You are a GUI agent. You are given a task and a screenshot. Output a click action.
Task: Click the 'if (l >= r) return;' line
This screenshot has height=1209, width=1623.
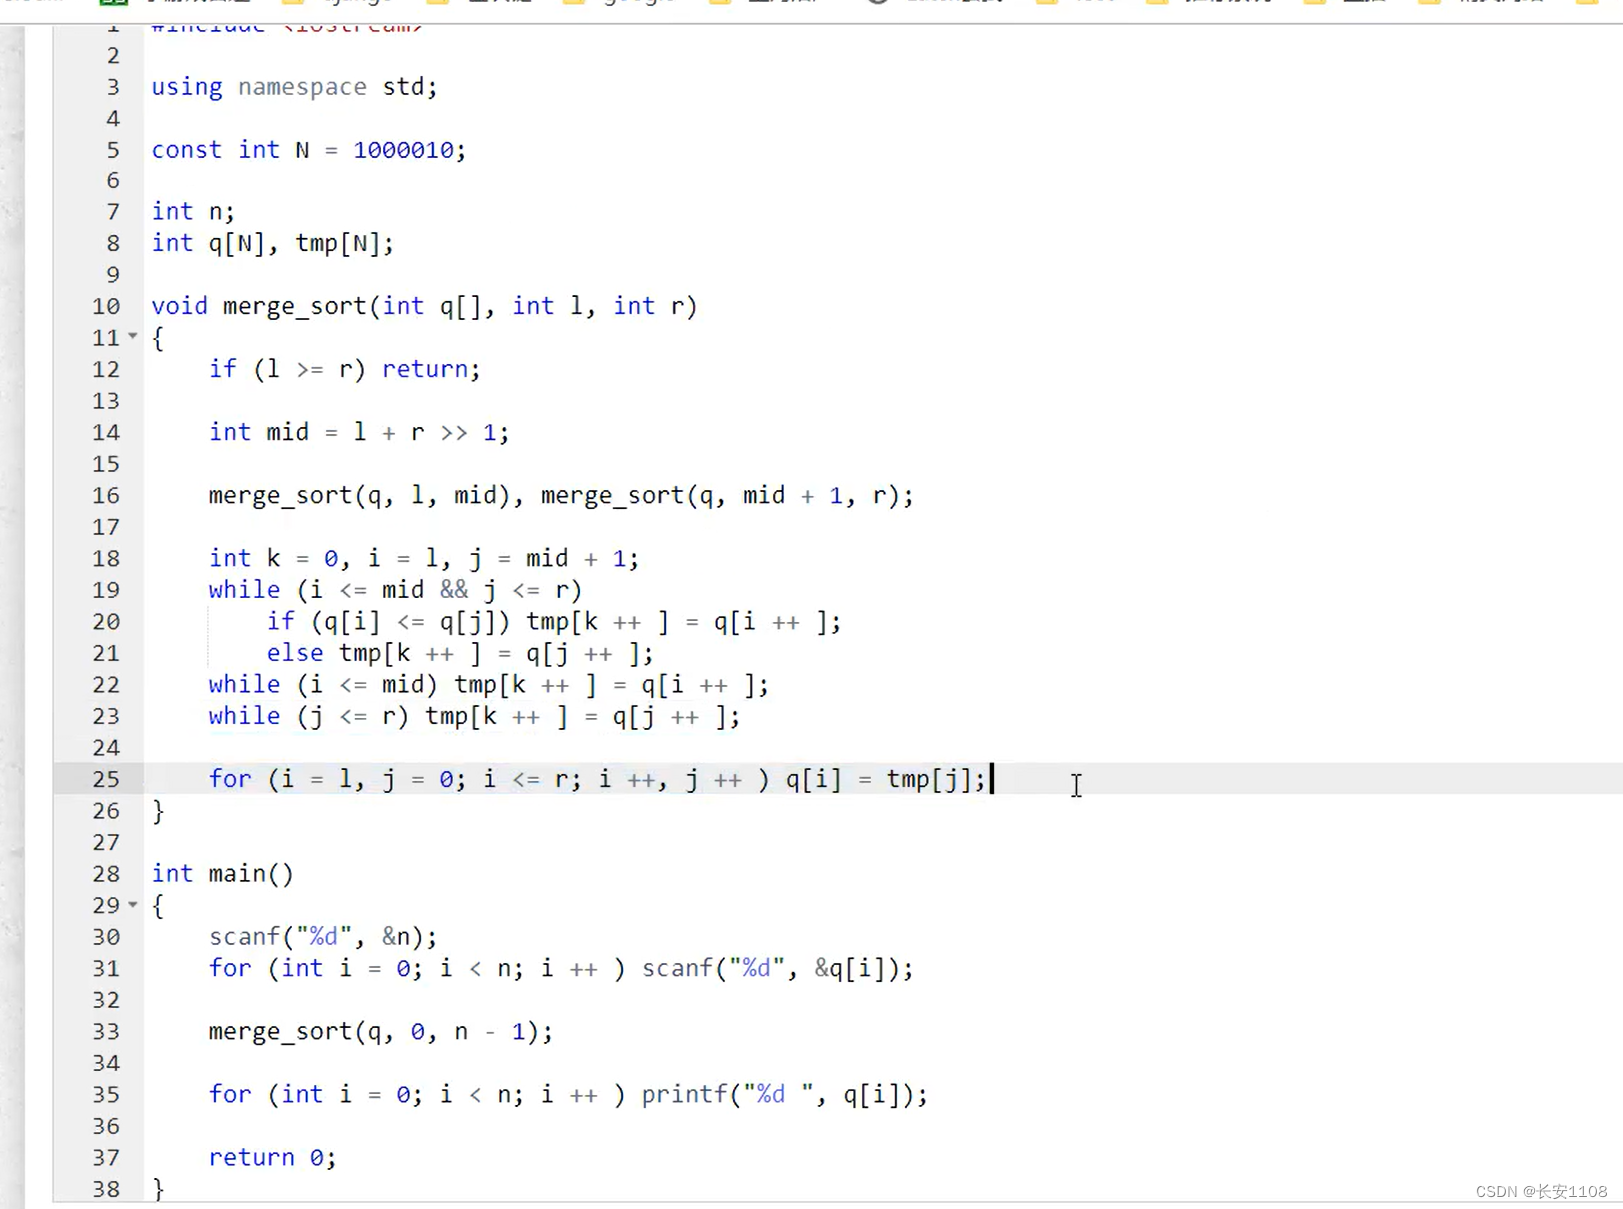(344, 369)
